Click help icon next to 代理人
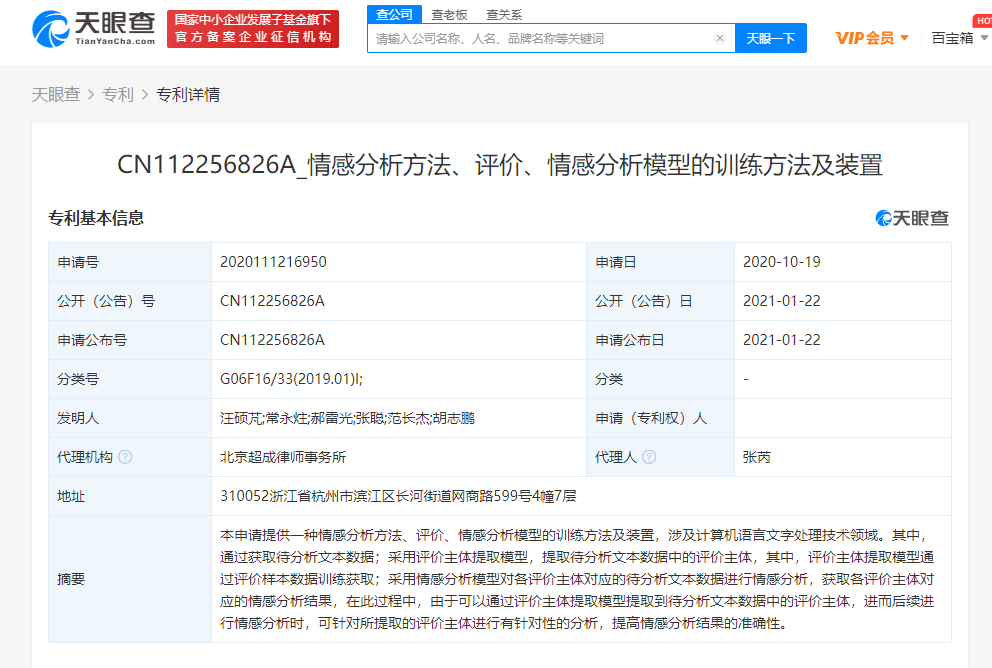 click(x=649, y=457)
